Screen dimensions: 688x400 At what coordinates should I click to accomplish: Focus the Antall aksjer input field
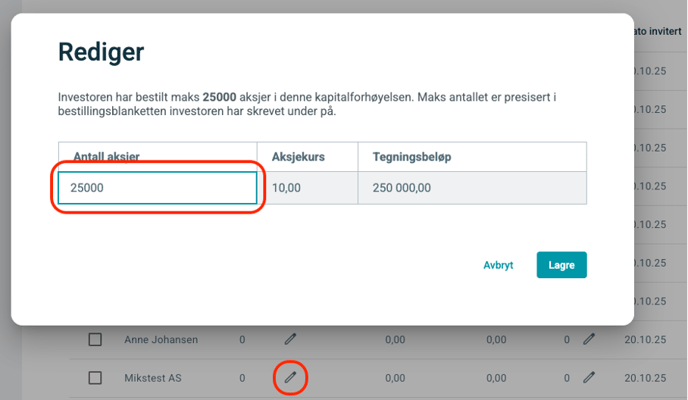[158, 188]
